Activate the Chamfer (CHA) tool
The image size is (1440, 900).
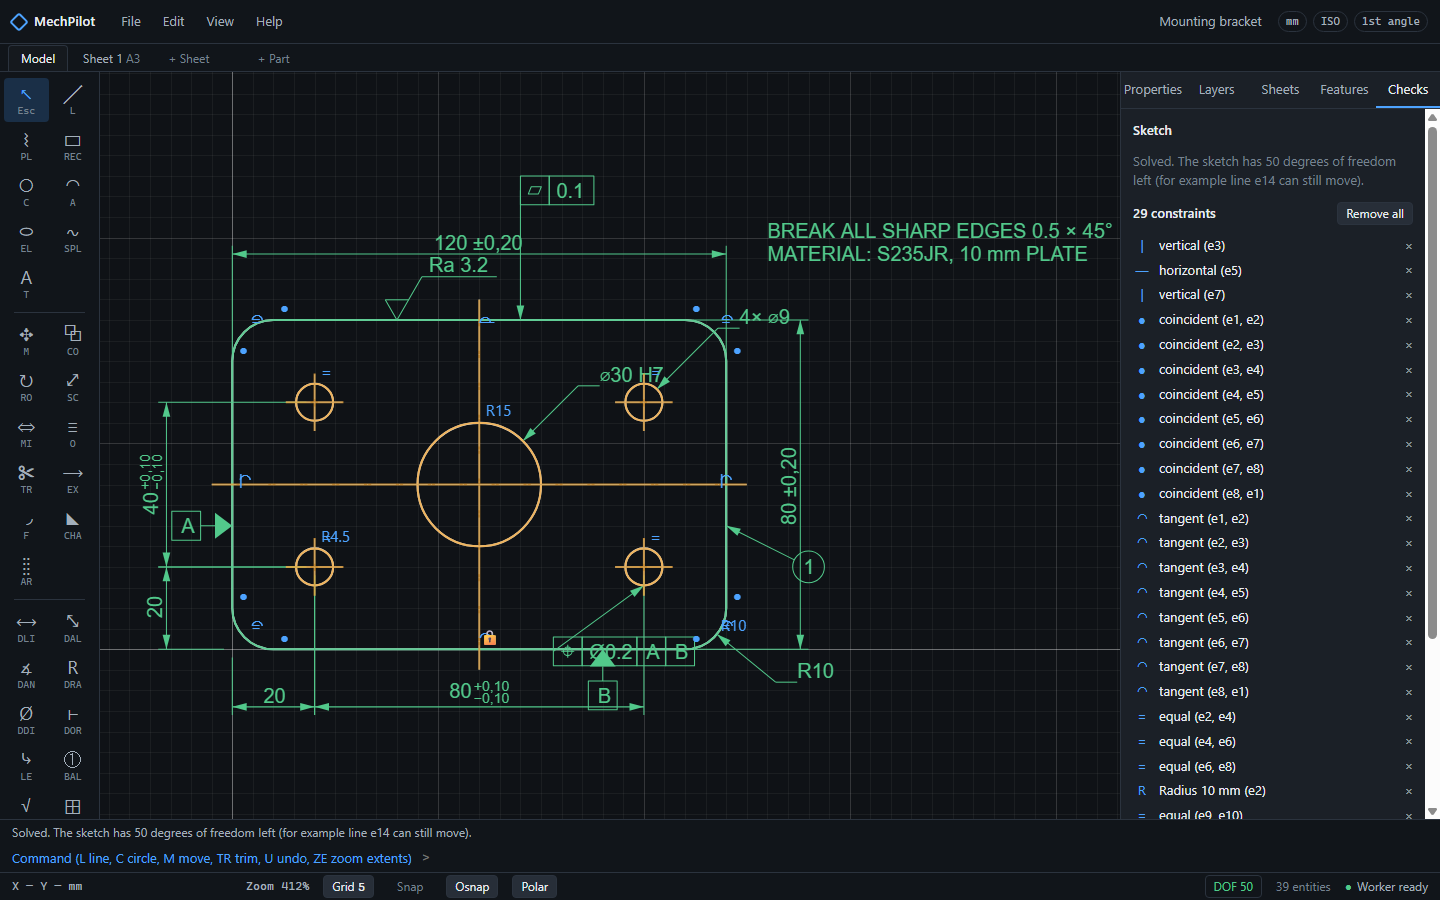[73, 525]
